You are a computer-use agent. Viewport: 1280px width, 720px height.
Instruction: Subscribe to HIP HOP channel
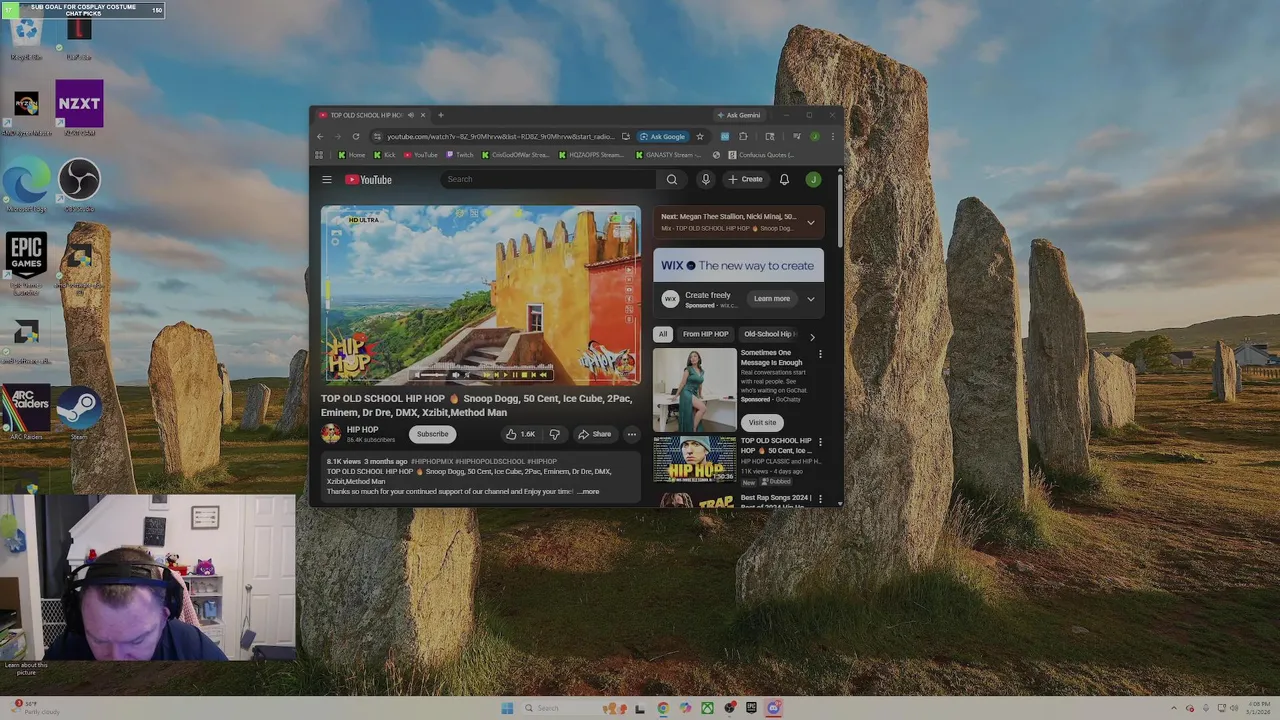tap(432, 434)
